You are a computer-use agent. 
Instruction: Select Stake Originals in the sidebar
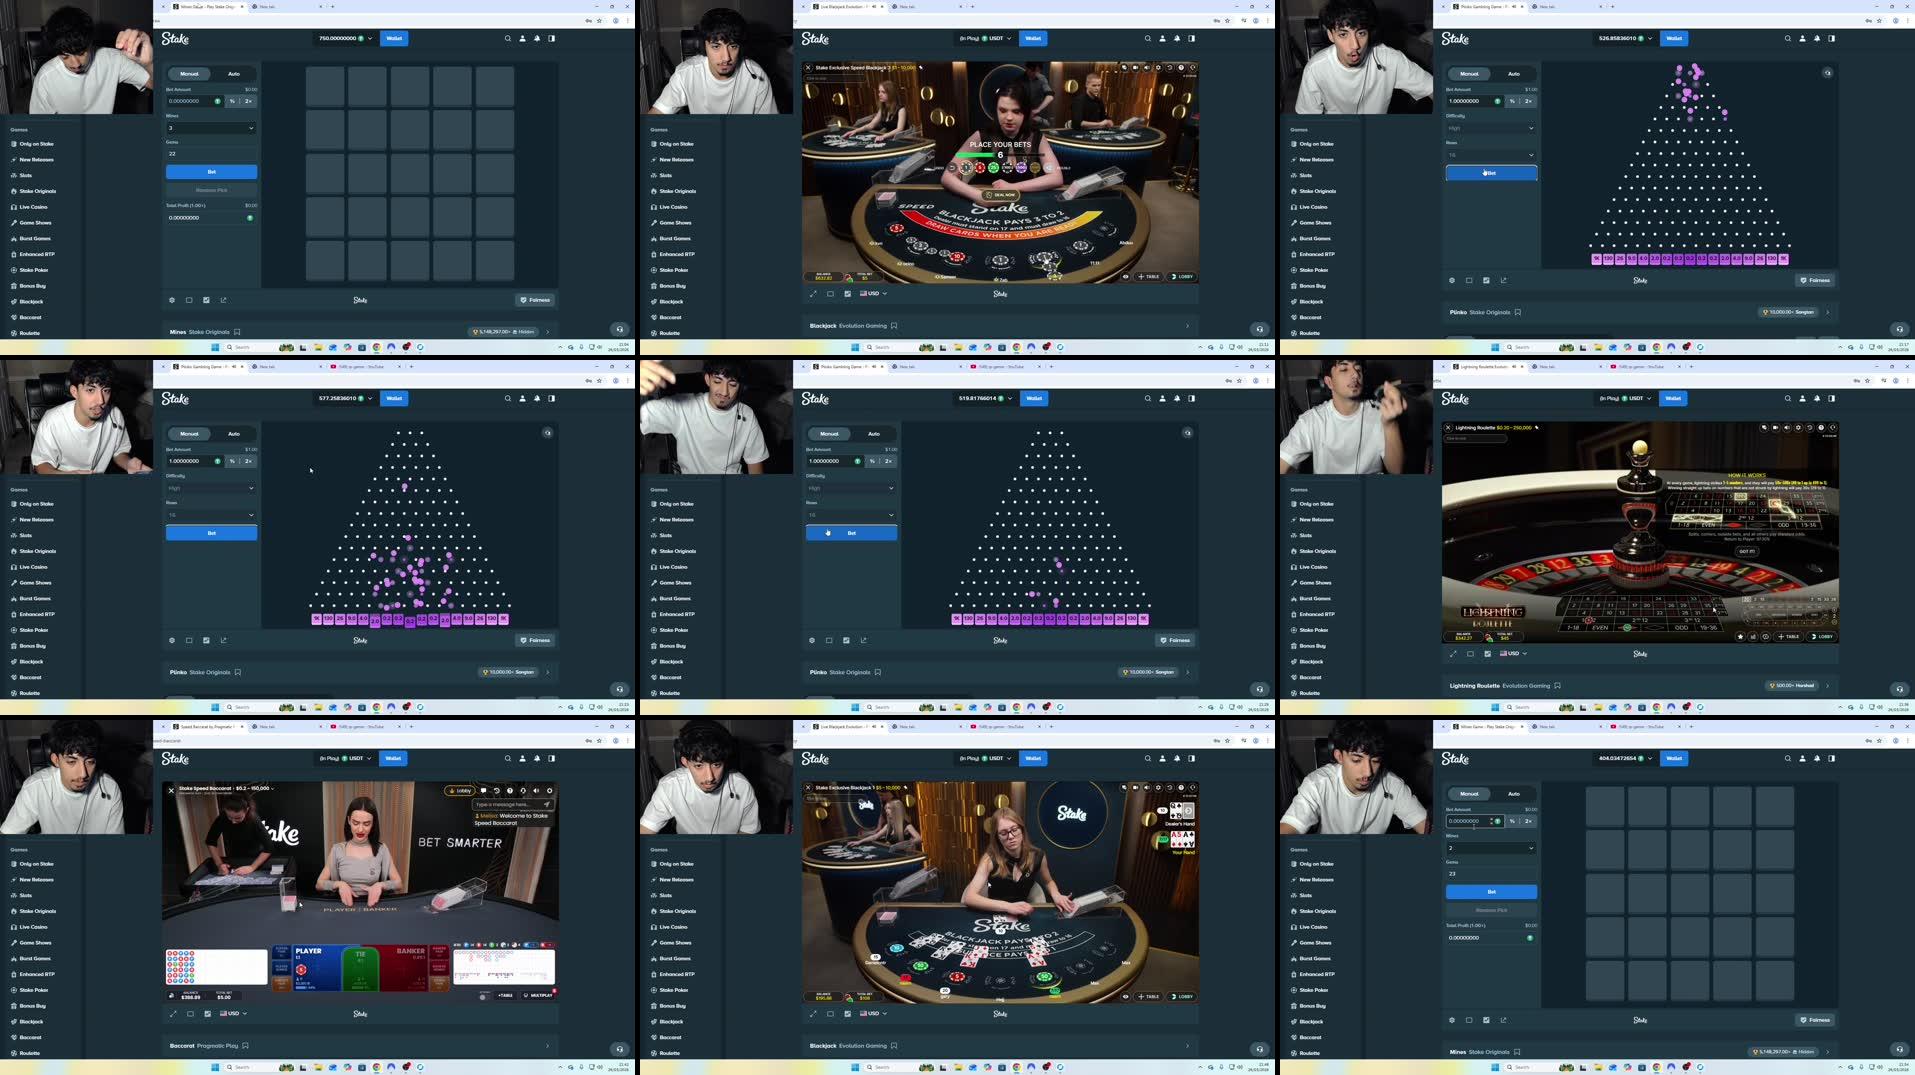point(36,190)
